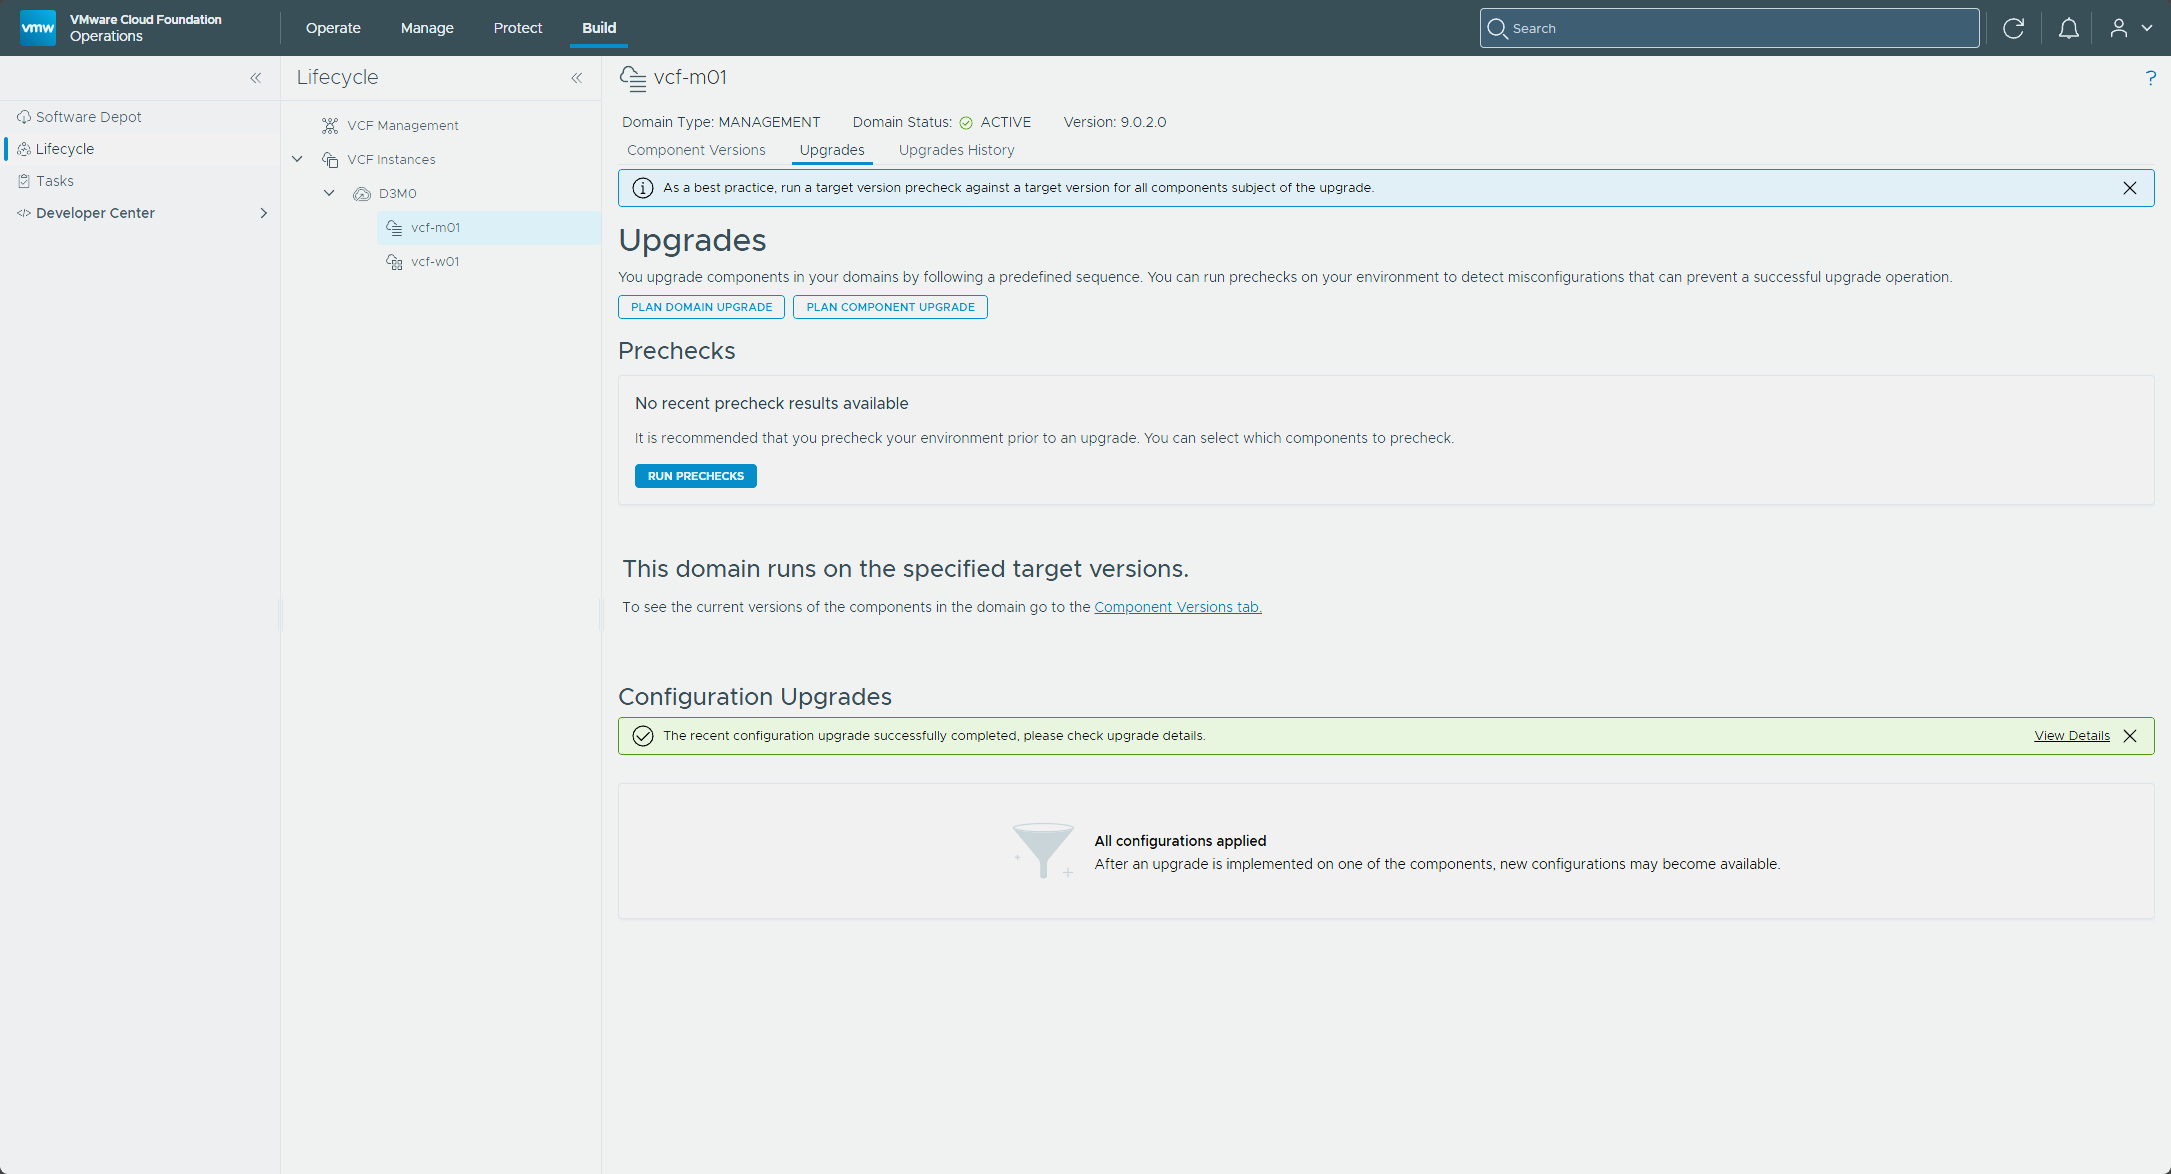Open the Protect menu
Image resolution: width=2171 pixels, height=1174 pixels.
point(518,28)
